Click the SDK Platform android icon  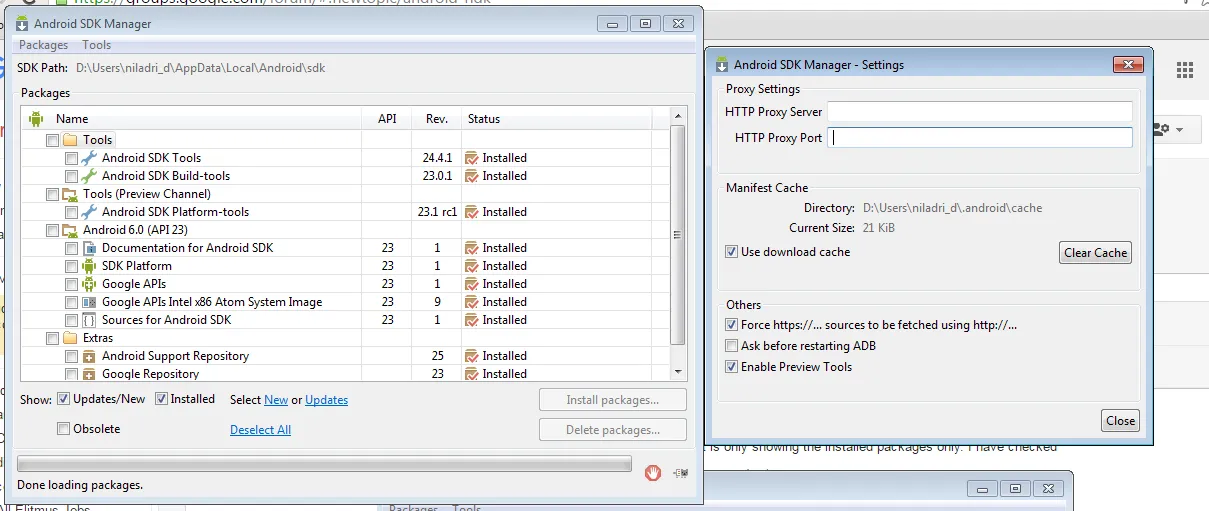tap(89, 266)
